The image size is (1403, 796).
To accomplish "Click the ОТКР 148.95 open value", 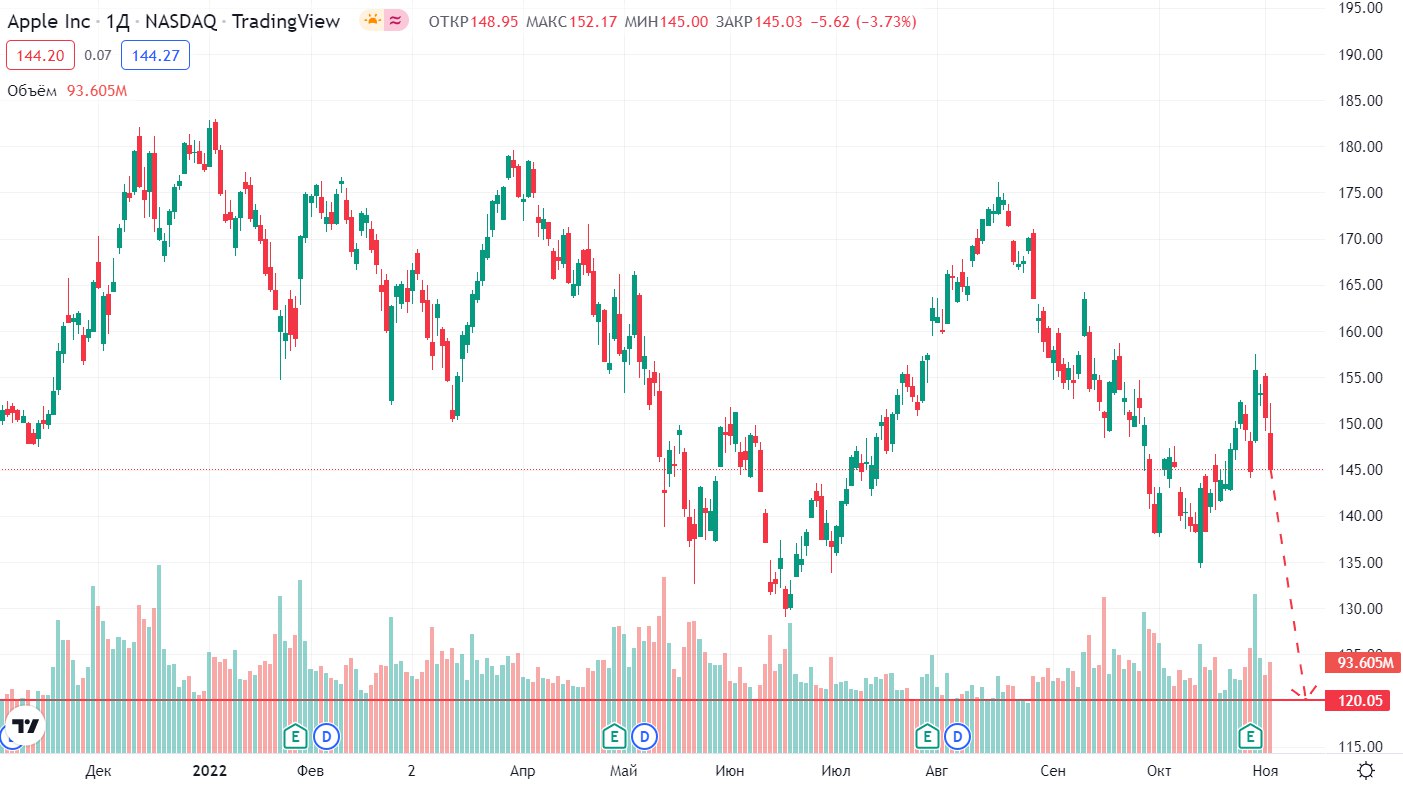I will [x=473, y=21].
